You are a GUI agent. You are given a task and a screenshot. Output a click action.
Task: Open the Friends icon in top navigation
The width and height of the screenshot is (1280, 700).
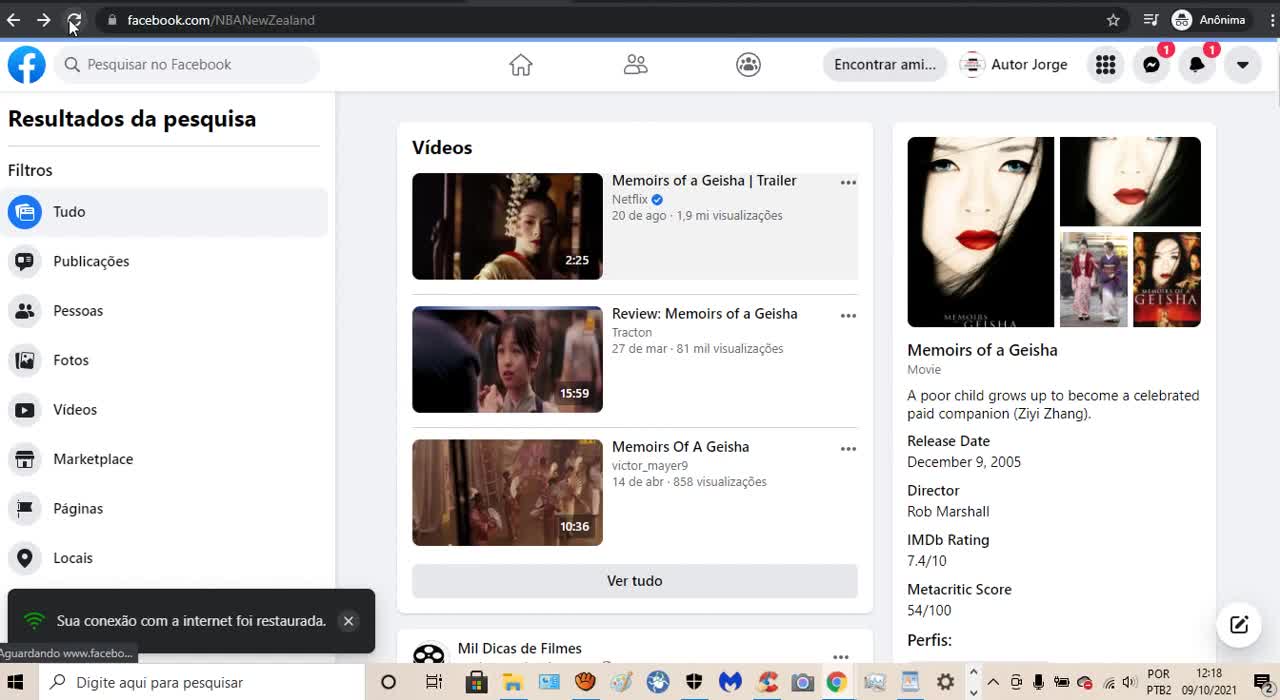pos(635,65)
